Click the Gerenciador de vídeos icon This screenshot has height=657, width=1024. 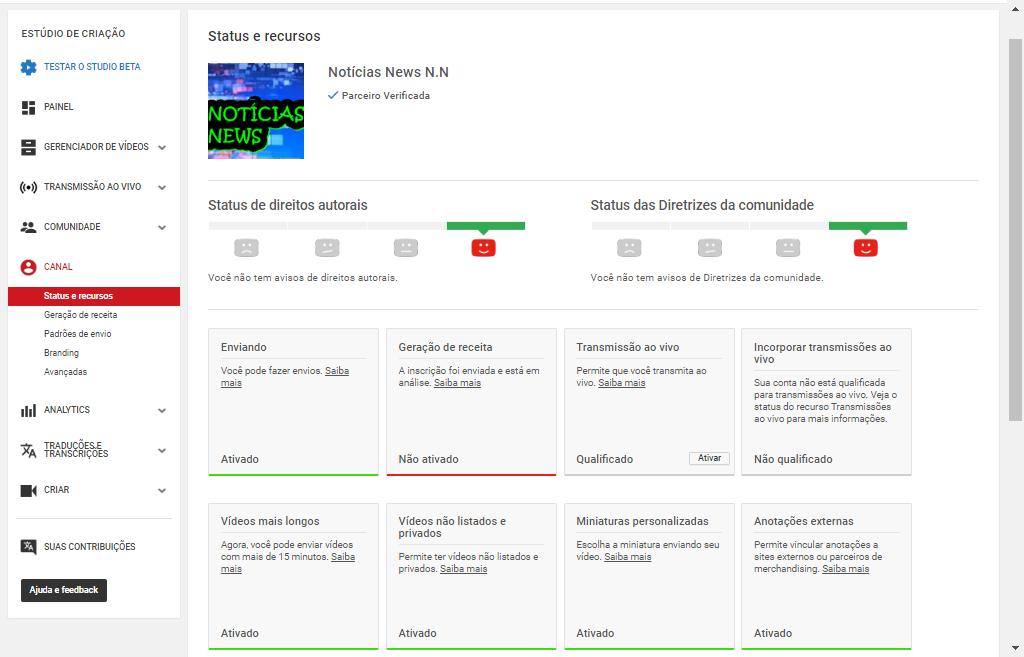(x=28, y=147)
